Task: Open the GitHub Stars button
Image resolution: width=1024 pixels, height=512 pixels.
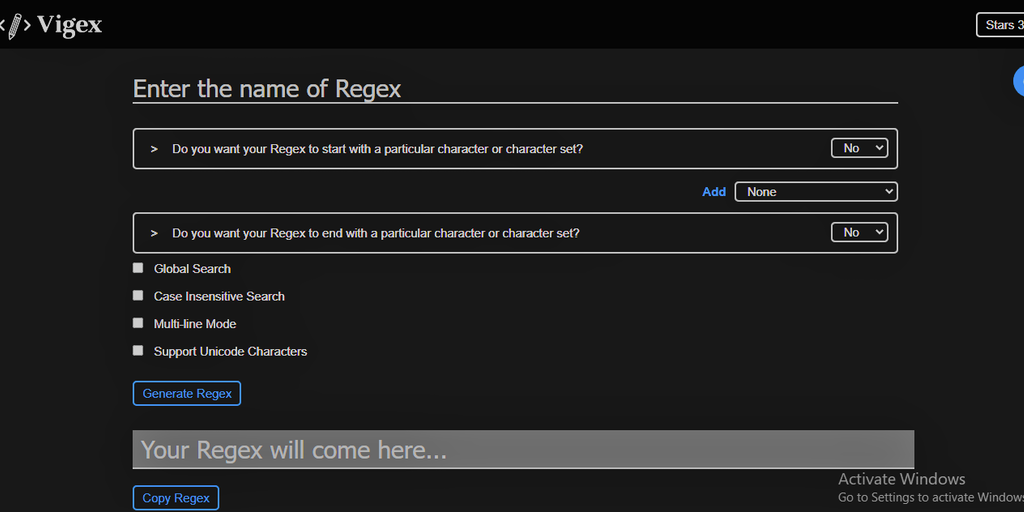Action: click(1000, 25)
